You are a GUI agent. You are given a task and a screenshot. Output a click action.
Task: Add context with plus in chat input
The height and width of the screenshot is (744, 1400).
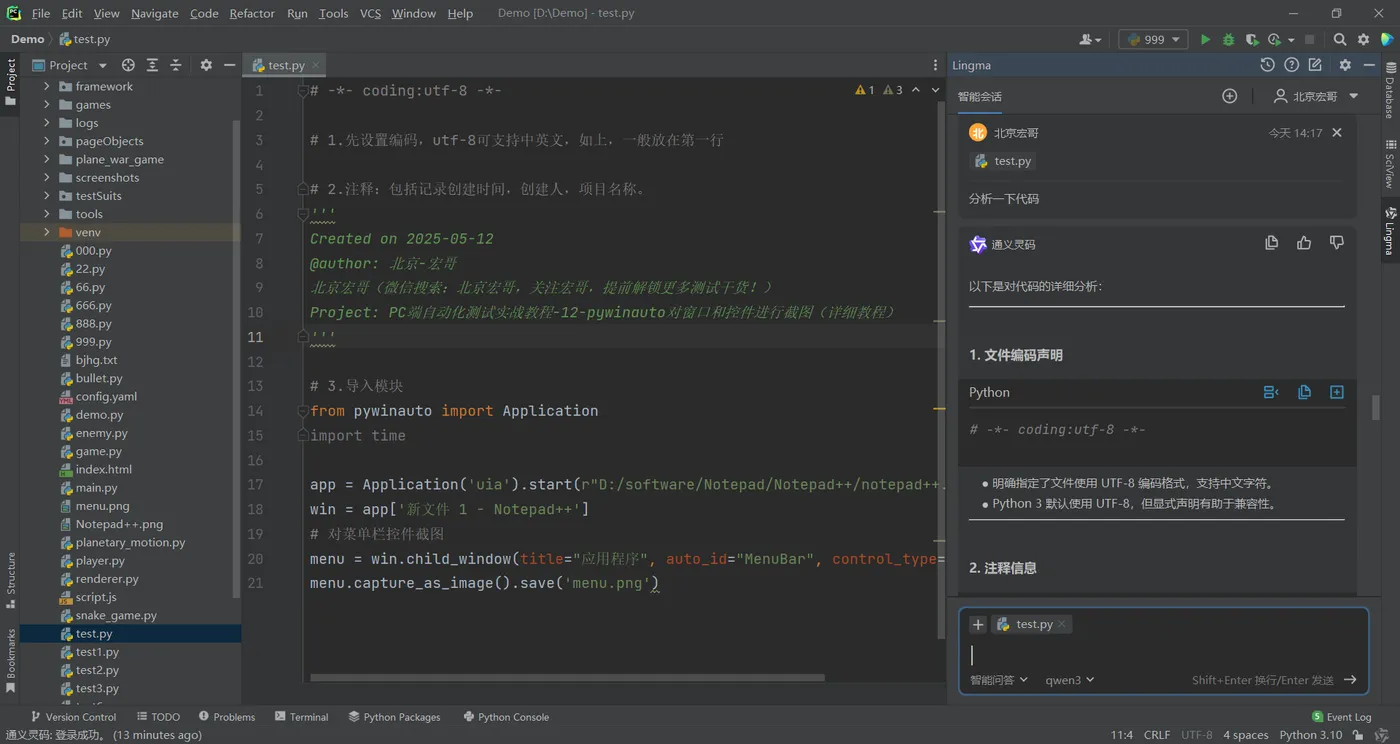(978, 624)
